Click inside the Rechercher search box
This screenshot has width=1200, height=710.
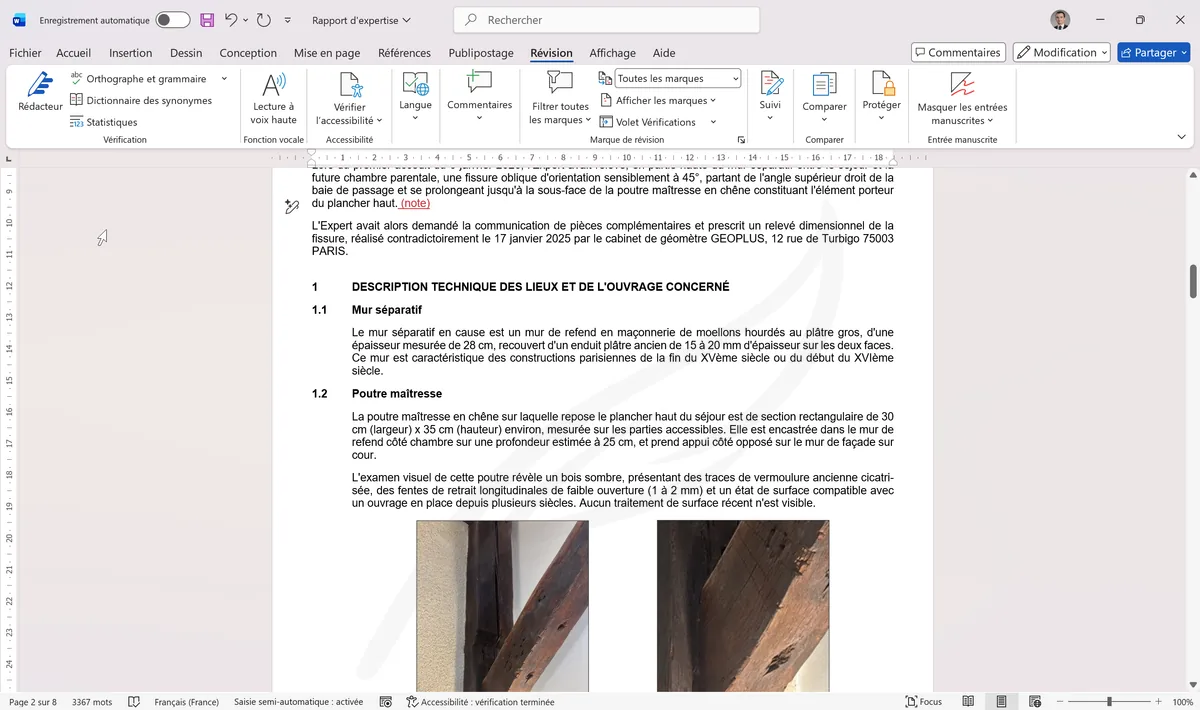pyautogui.click(x=605, y=19)
